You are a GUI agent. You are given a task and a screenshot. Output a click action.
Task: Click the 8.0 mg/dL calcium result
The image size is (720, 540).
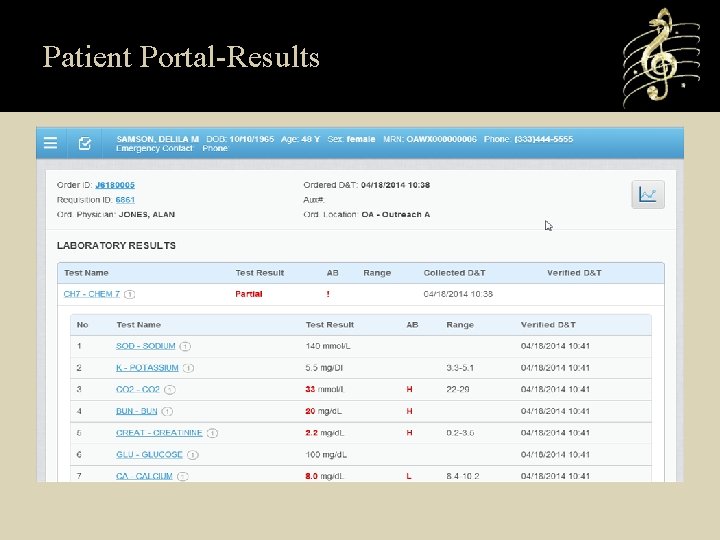tap(324, 476)
